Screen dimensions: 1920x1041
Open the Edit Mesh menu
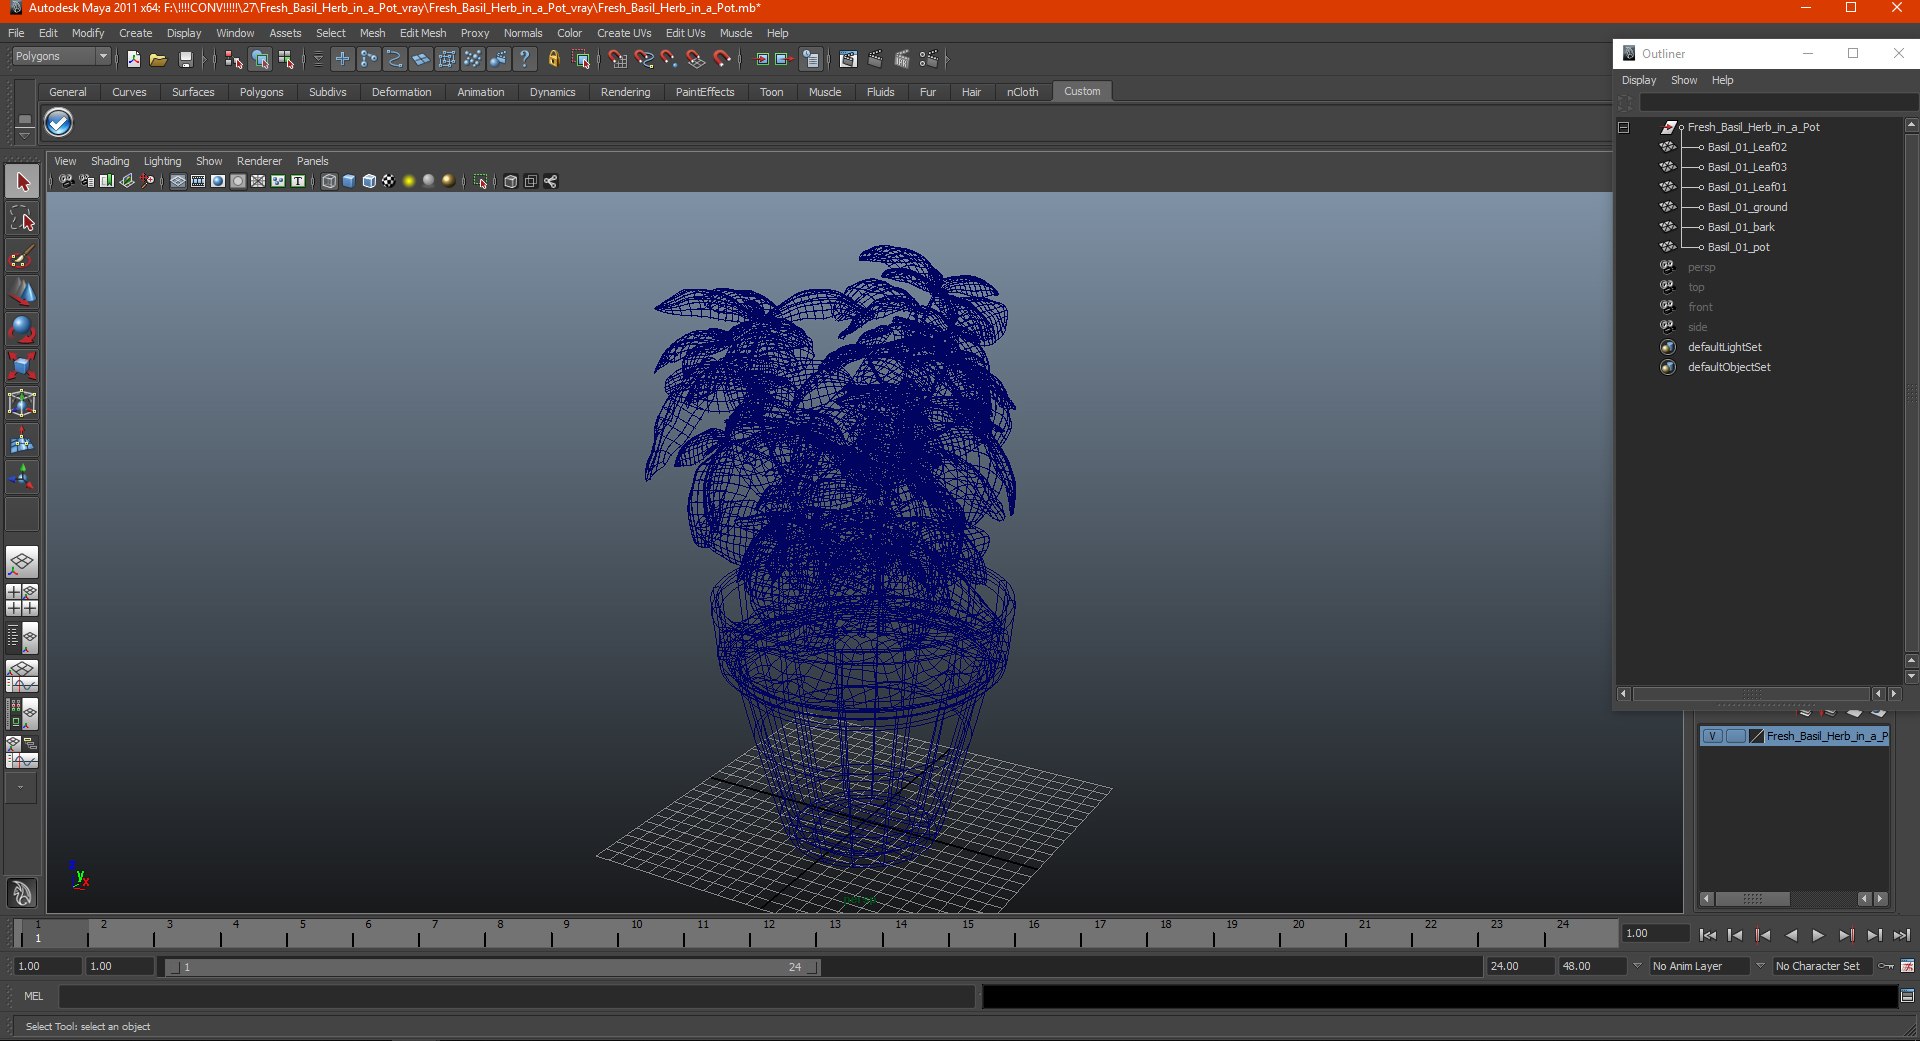pyautogui.click(x=423, y=33)
